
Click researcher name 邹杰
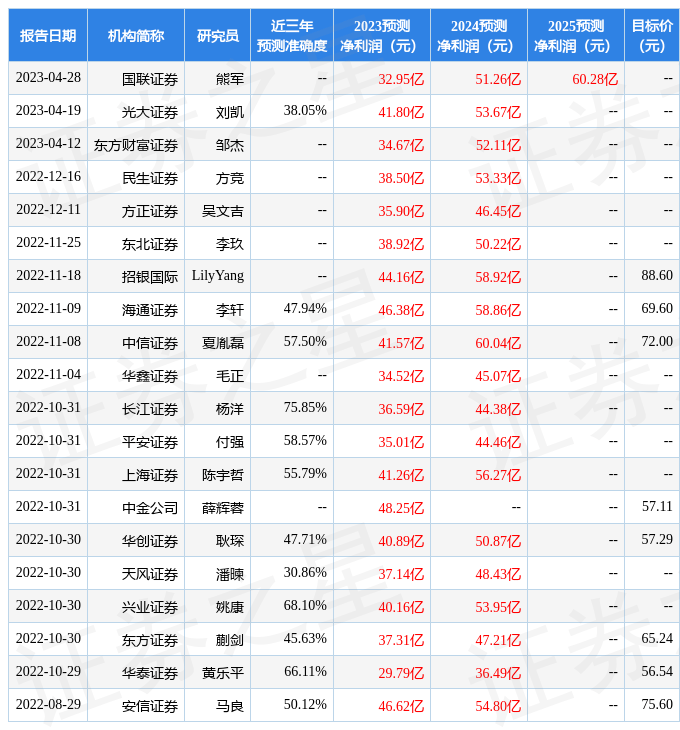tap(230, 145)
